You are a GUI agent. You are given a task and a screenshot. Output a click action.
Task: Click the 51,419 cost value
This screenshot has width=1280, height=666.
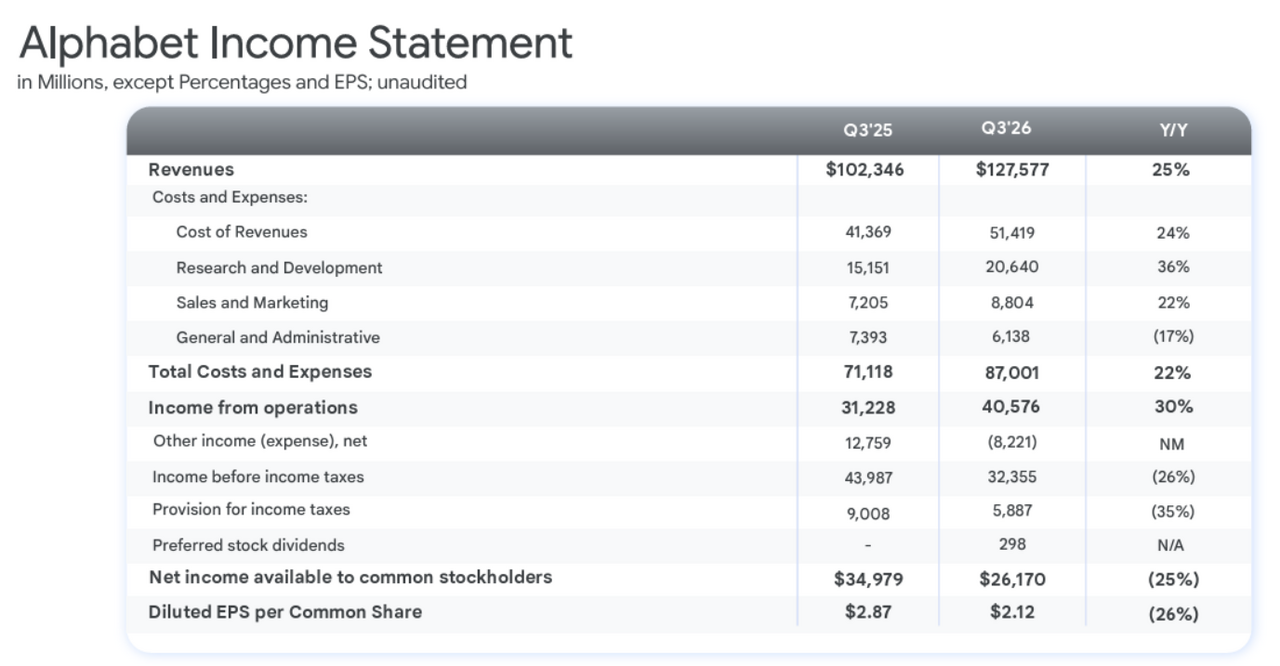coord(1012,233)
